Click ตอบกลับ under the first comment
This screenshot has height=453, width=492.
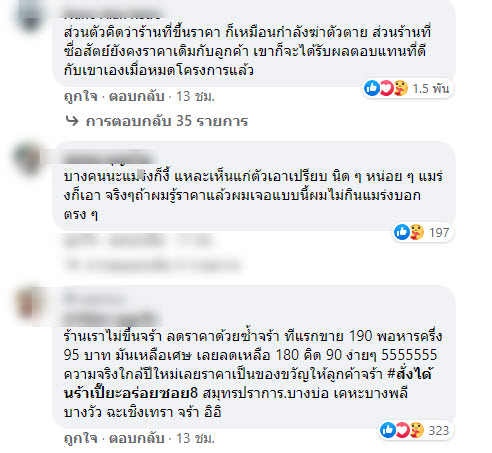[x=137, y=97]
